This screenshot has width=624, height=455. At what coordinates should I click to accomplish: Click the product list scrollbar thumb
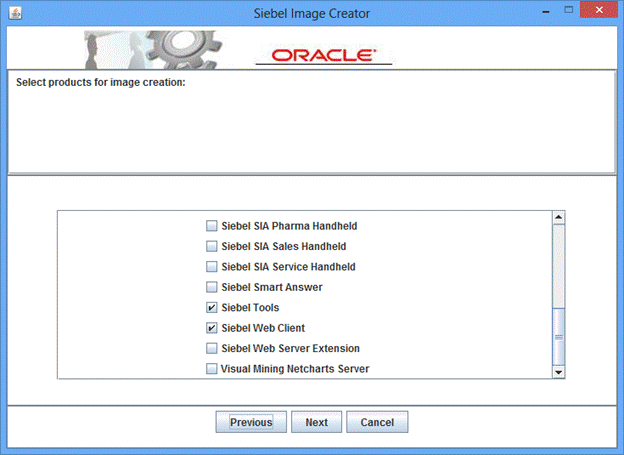tap(559, 337)
